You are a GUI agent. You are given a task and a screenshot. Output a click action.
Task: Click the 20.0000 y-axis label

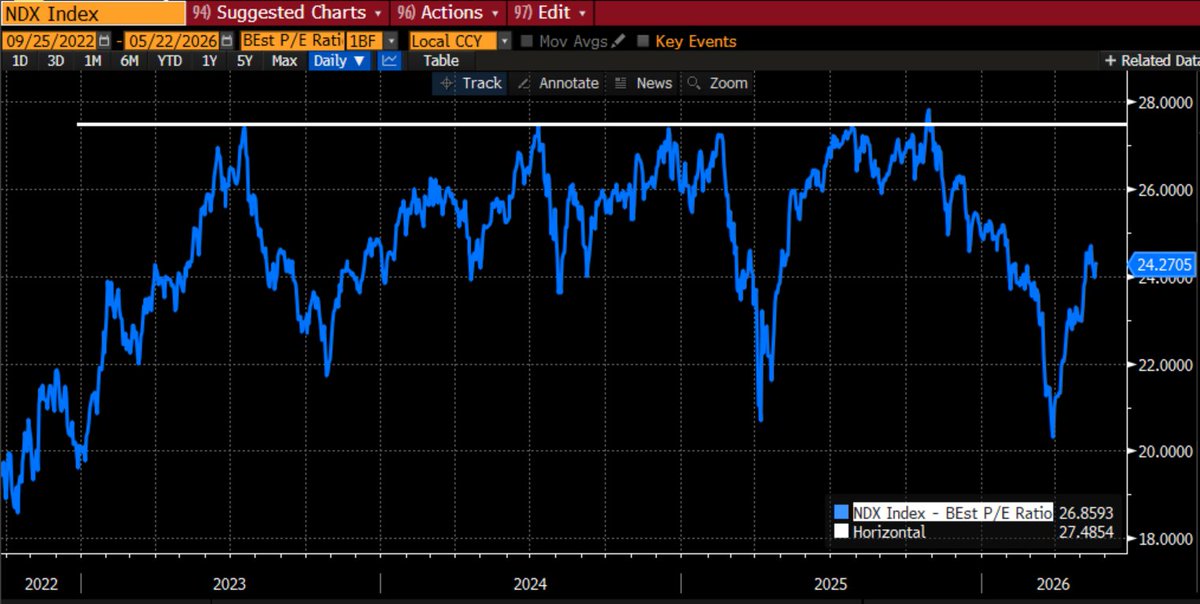click(x=1167, y=451)
